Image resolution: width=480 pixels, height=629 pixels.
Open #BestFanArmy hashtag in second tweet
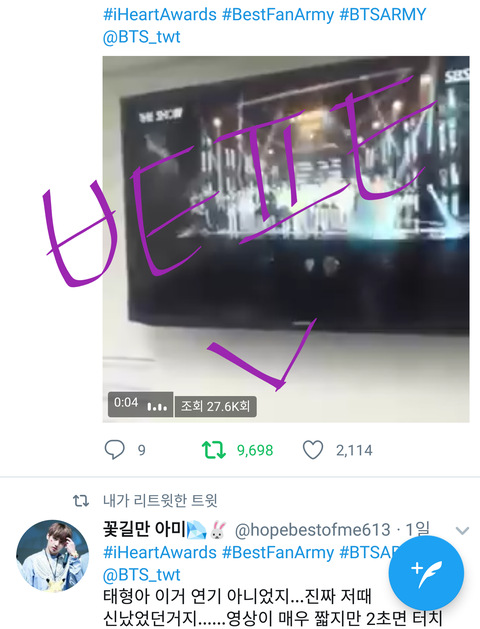tap(278, 552)
